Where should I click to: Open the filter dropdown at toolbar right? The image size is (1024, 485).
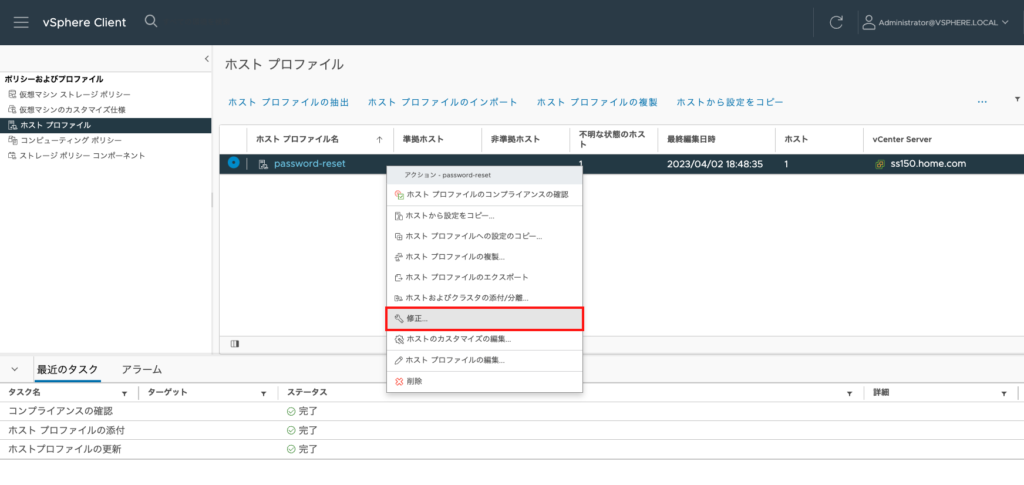point(1017,99)
